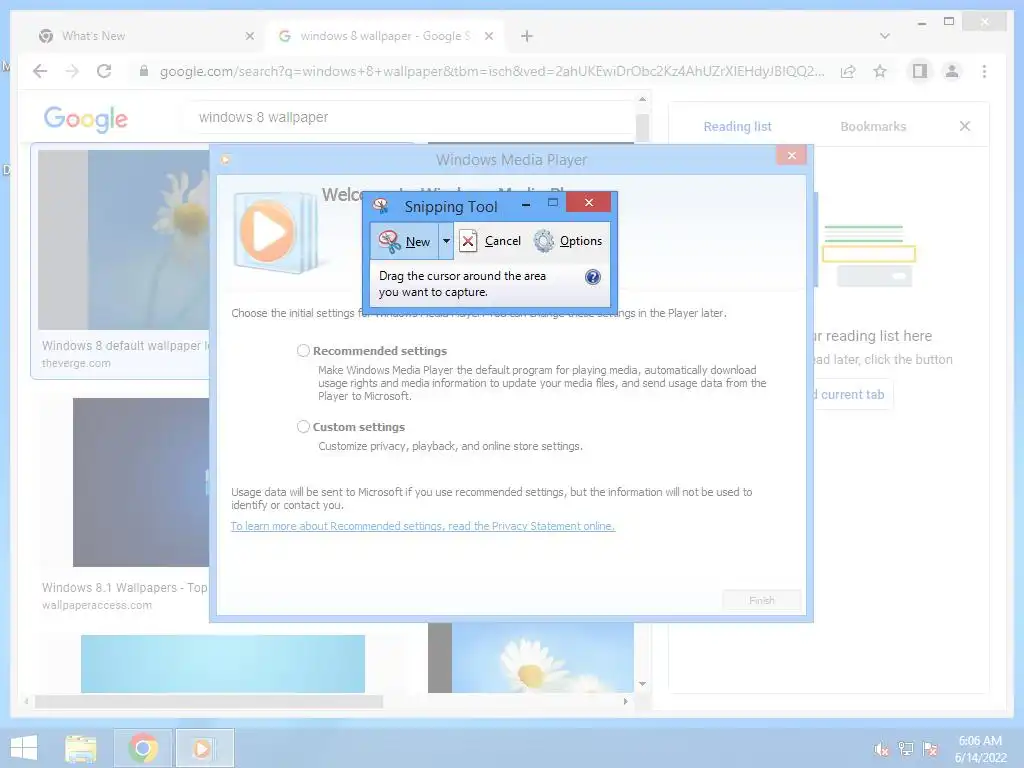Select Custom settings radio button
The width and height of the screenshot is (1024, 768).
pyautogui.click(x=303, y=426)
